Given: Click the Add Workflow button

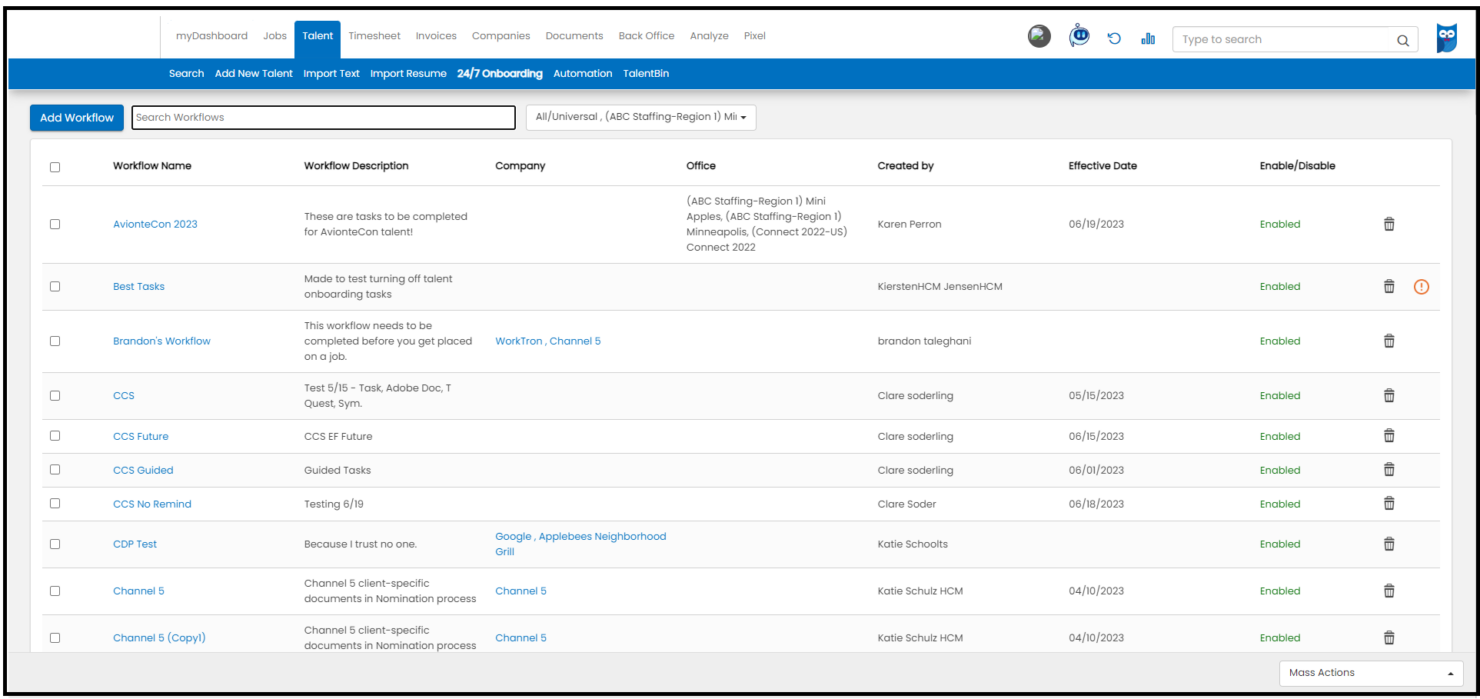Looking at the screenshot, I should 76,117.
